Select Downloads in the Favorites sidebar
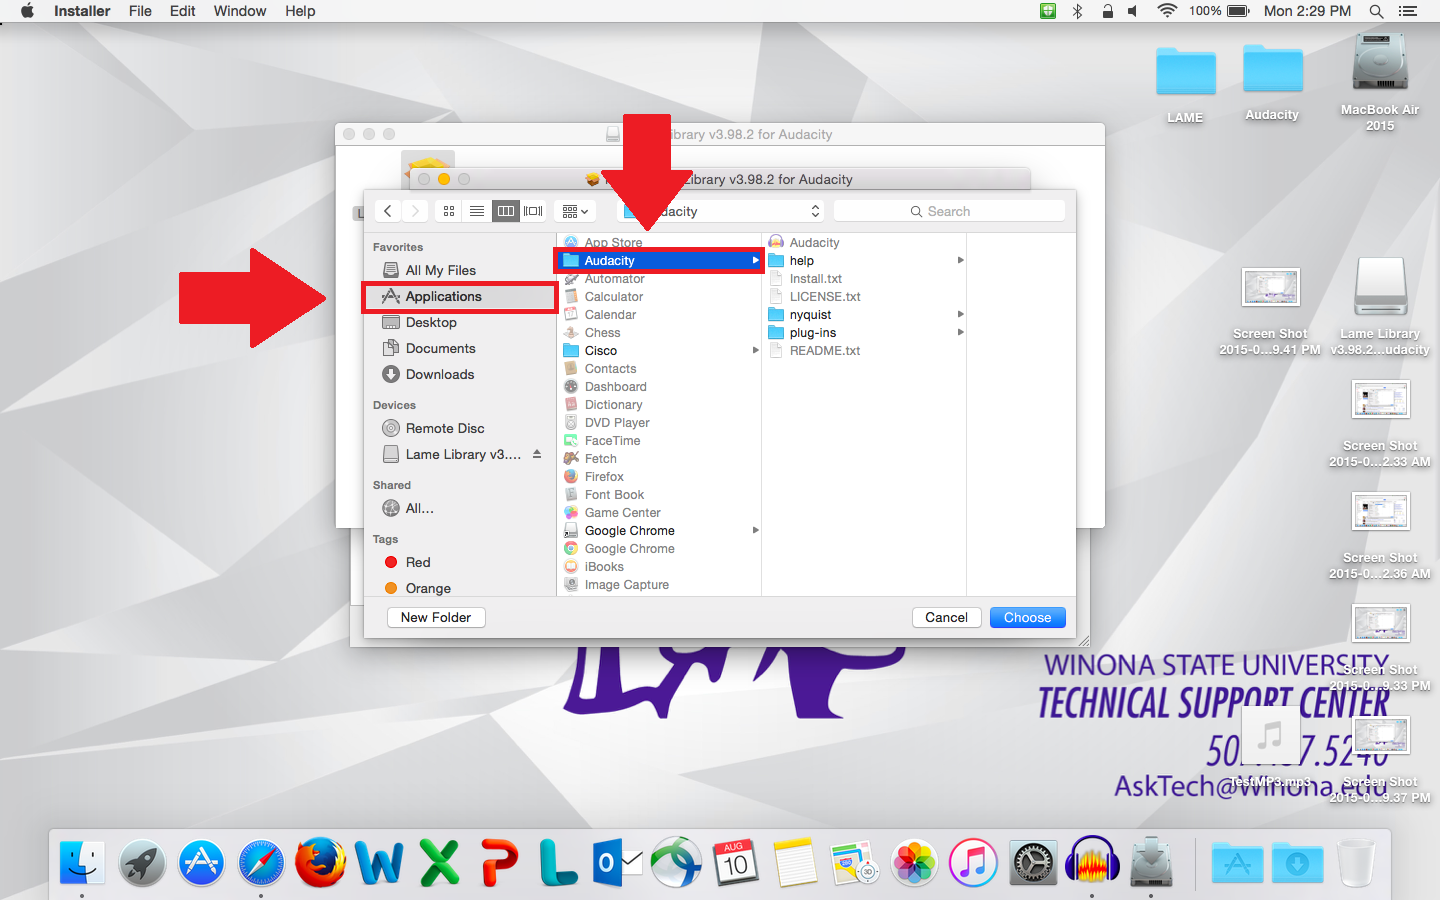The width and height of the screenshot is (1440, 900). [439, 374]
